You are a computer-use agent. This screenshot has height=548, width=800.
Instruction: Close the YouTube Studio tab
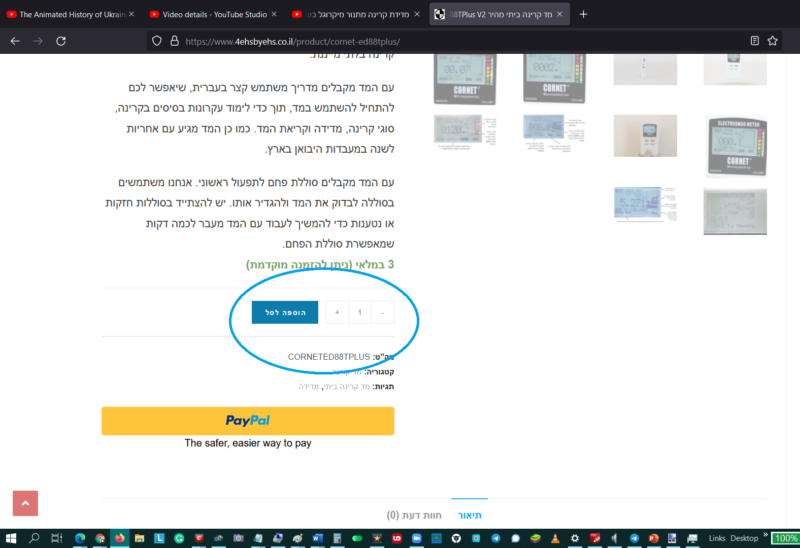click(274, 14)
